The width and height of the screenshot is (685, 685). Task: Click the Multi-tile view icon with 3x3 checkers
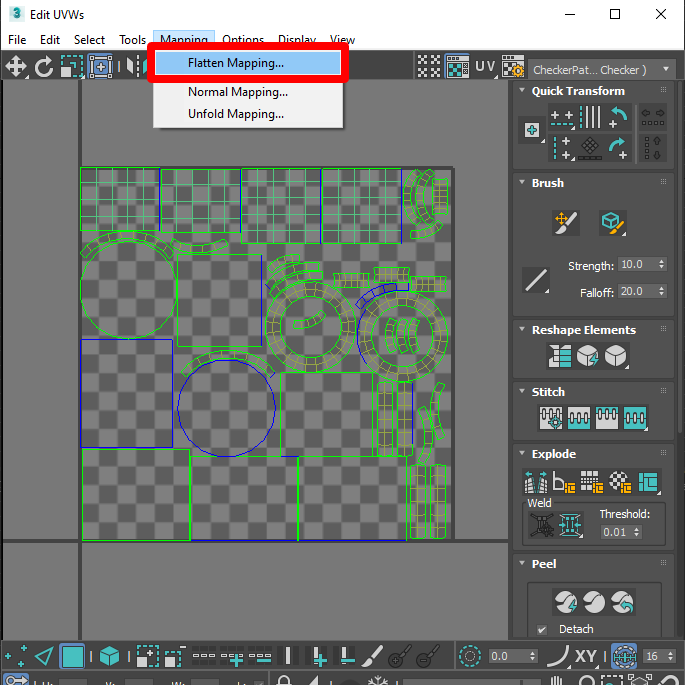(x=429, y=66)
